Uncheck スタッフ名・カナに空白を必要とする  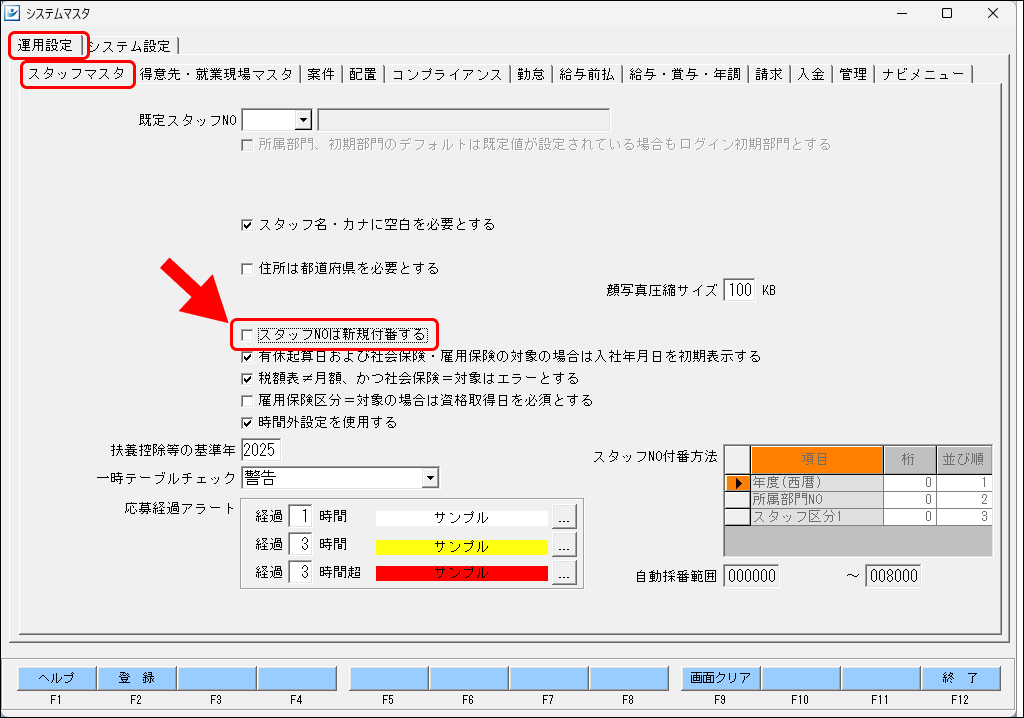(x=247, y=225)
